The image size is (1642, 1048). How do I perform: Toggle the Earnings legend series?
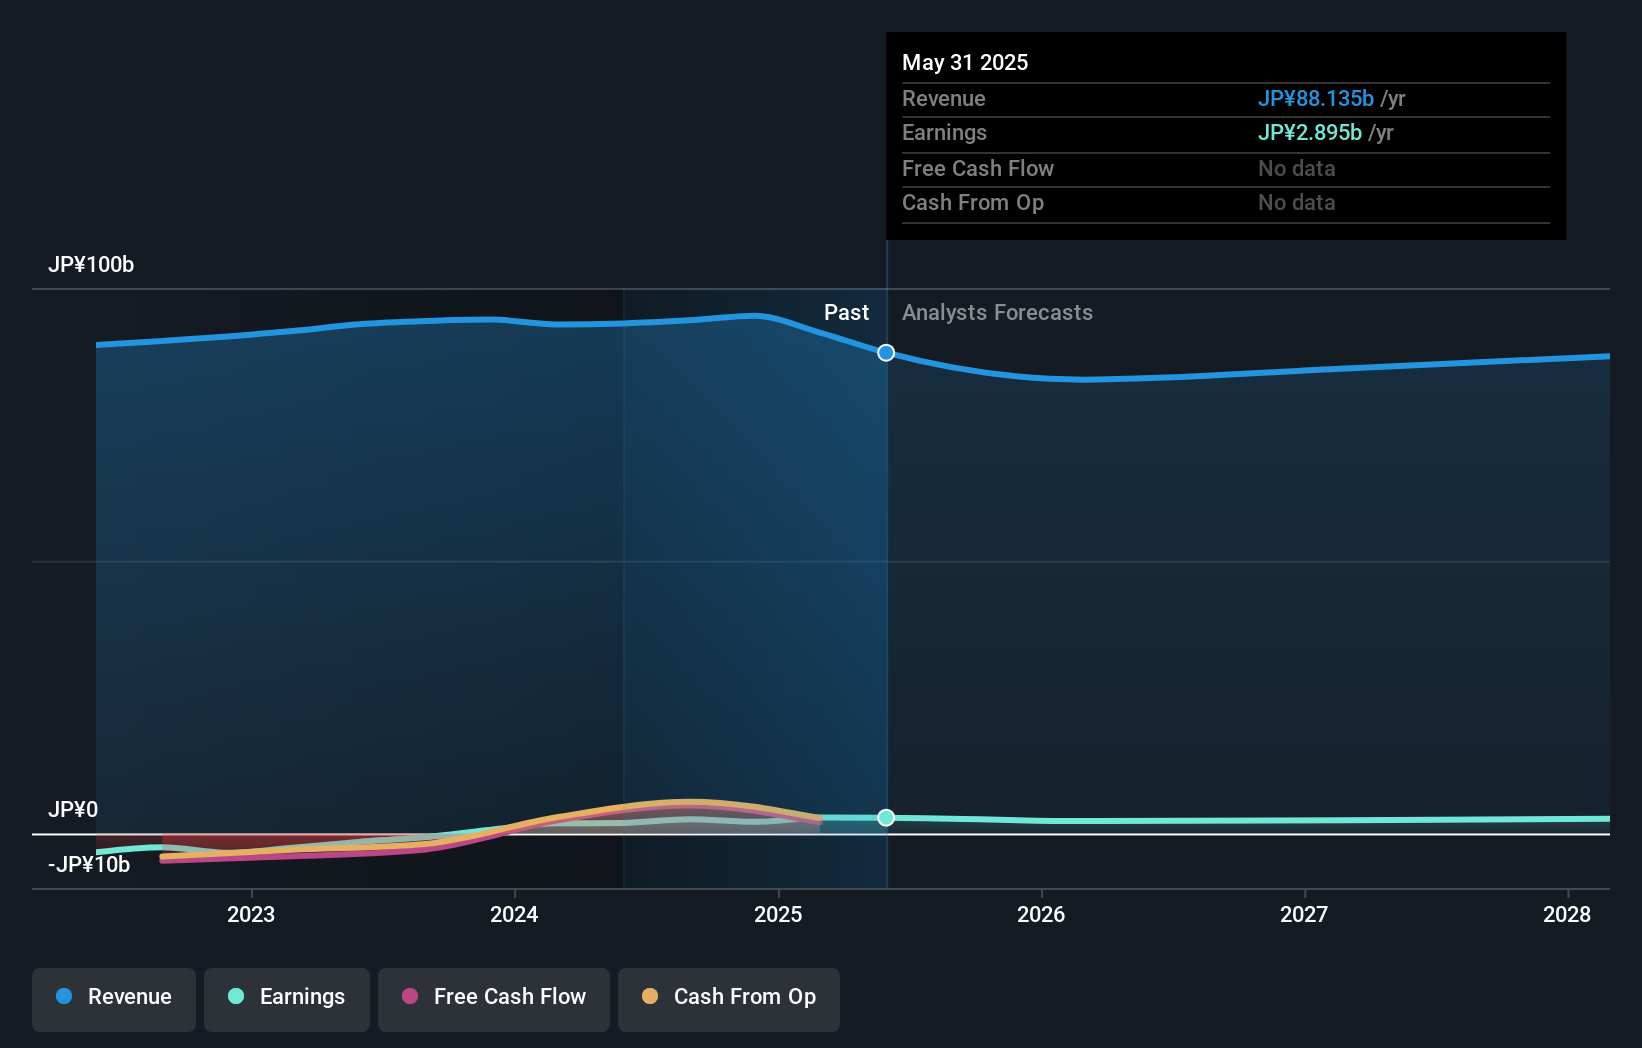pos(287,999)
